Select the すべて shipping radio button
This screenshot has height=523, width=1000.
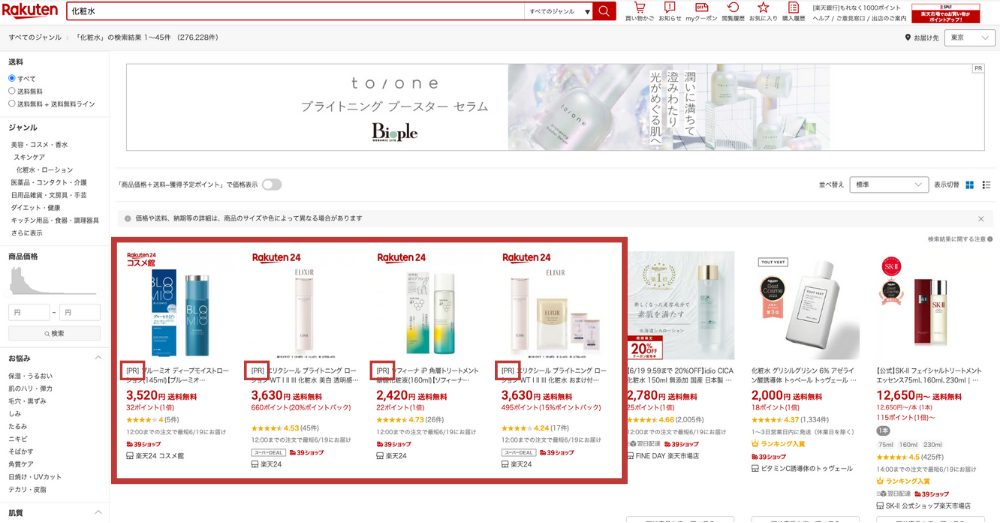11,78
